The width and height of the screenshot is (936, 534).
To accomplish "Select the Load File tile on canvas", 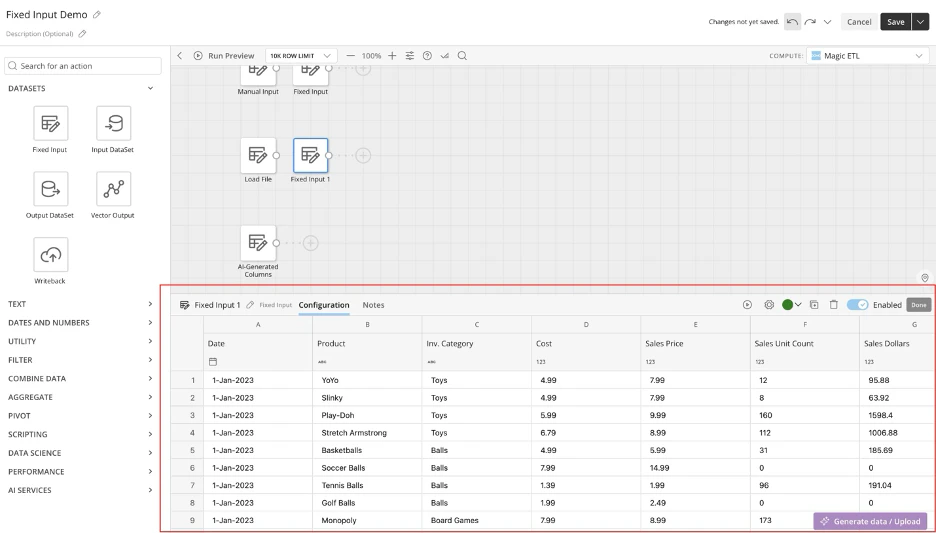I will 258,156.
